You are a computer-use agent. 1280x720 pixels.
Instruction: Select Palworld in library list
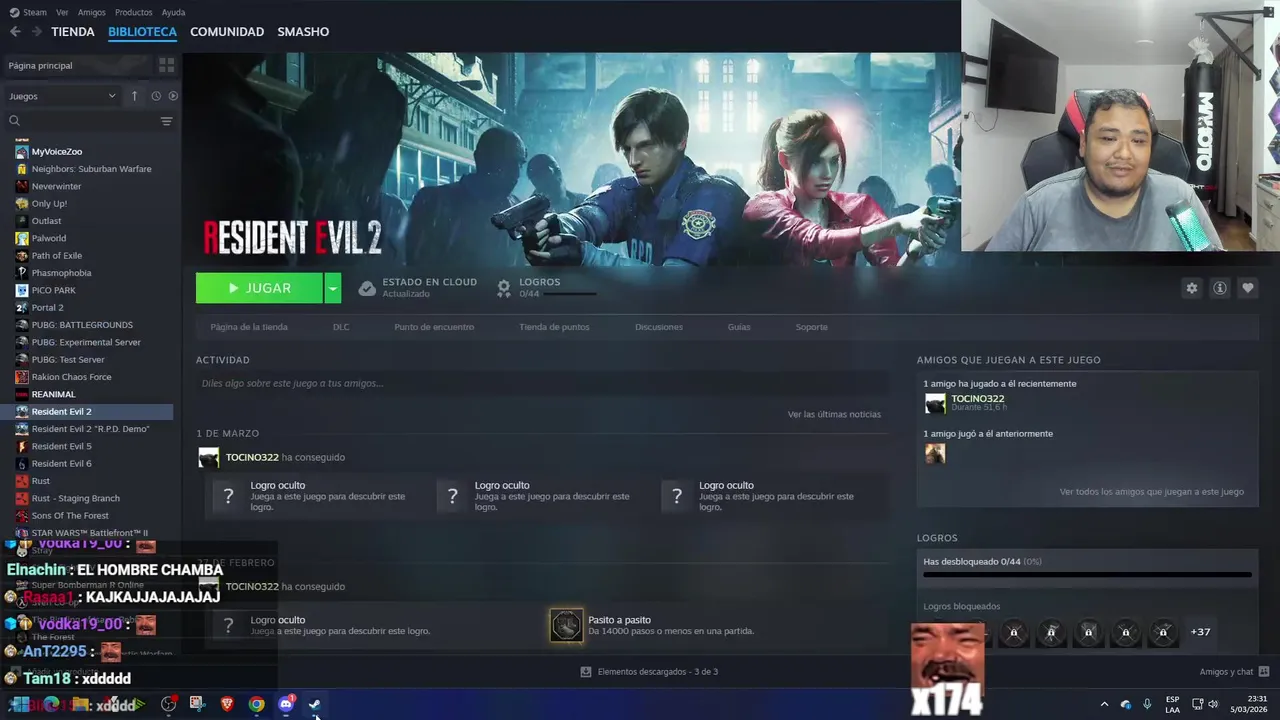pos(48,238)
